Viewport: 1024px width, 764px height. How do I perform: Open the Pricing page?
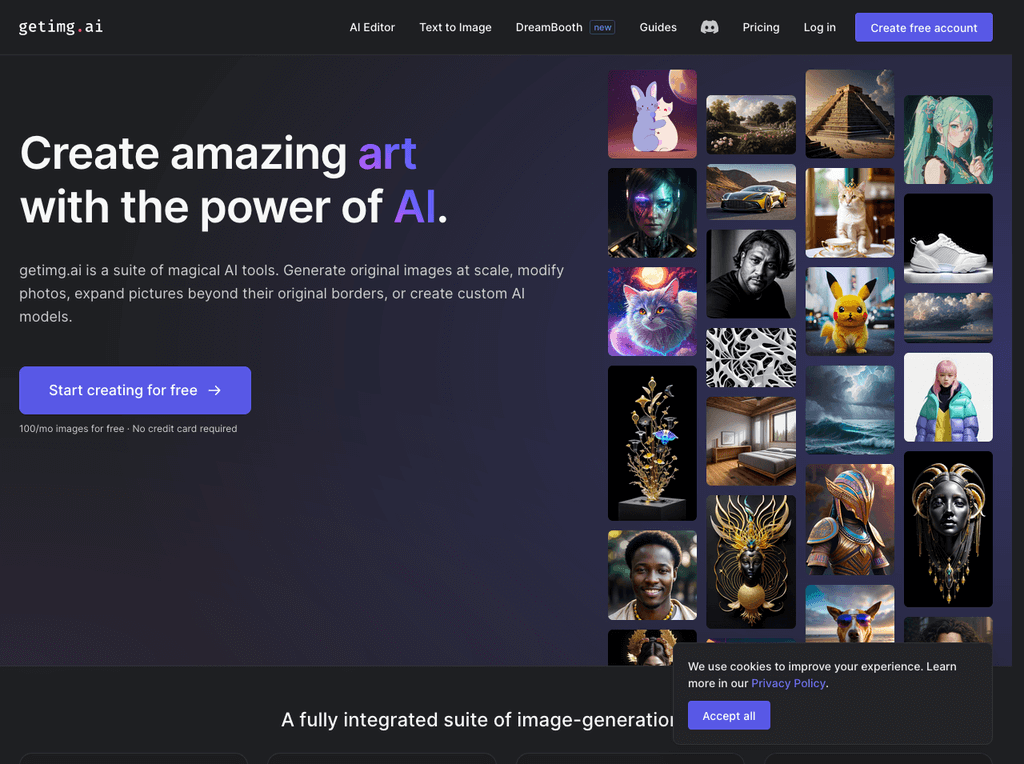[x=761, y=27]
